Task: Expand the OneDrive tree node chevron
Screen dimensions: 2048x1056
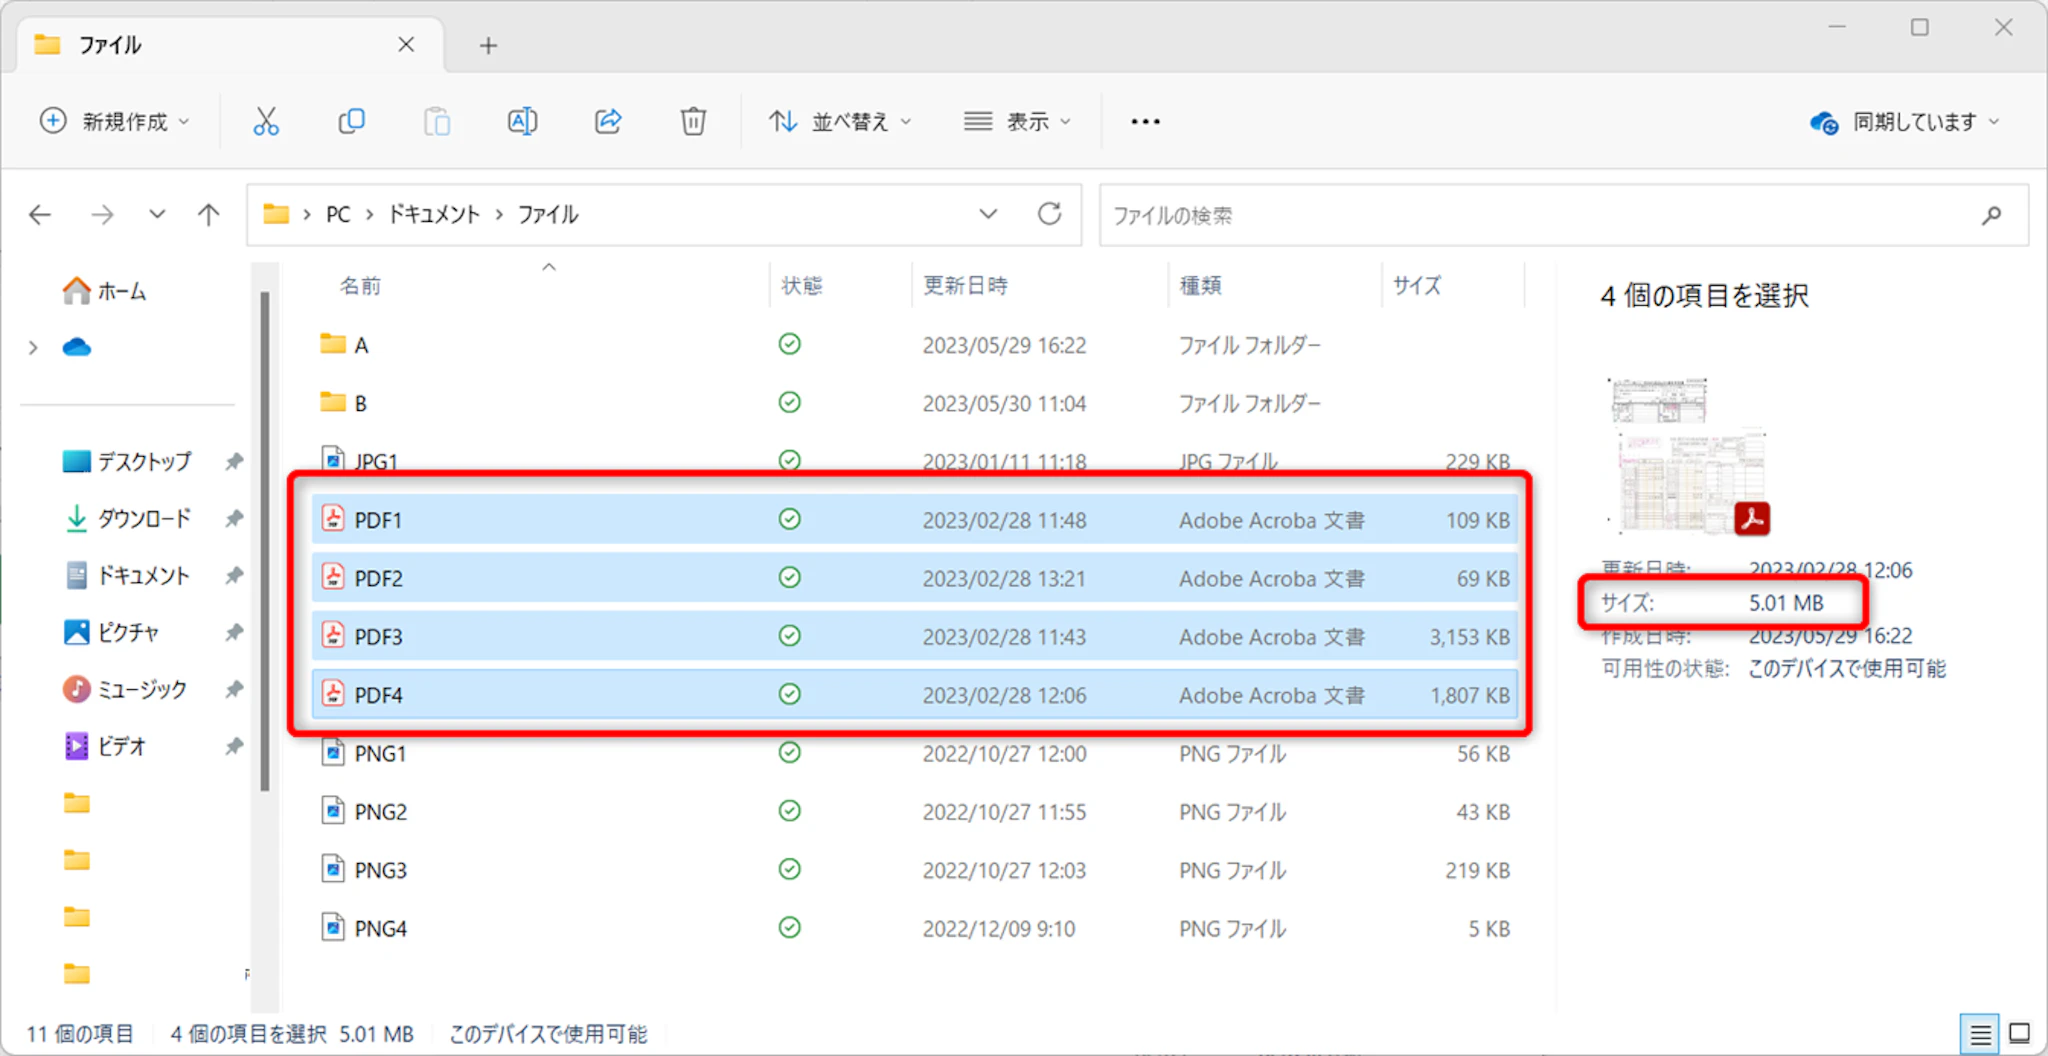Action: pos(33,348)
